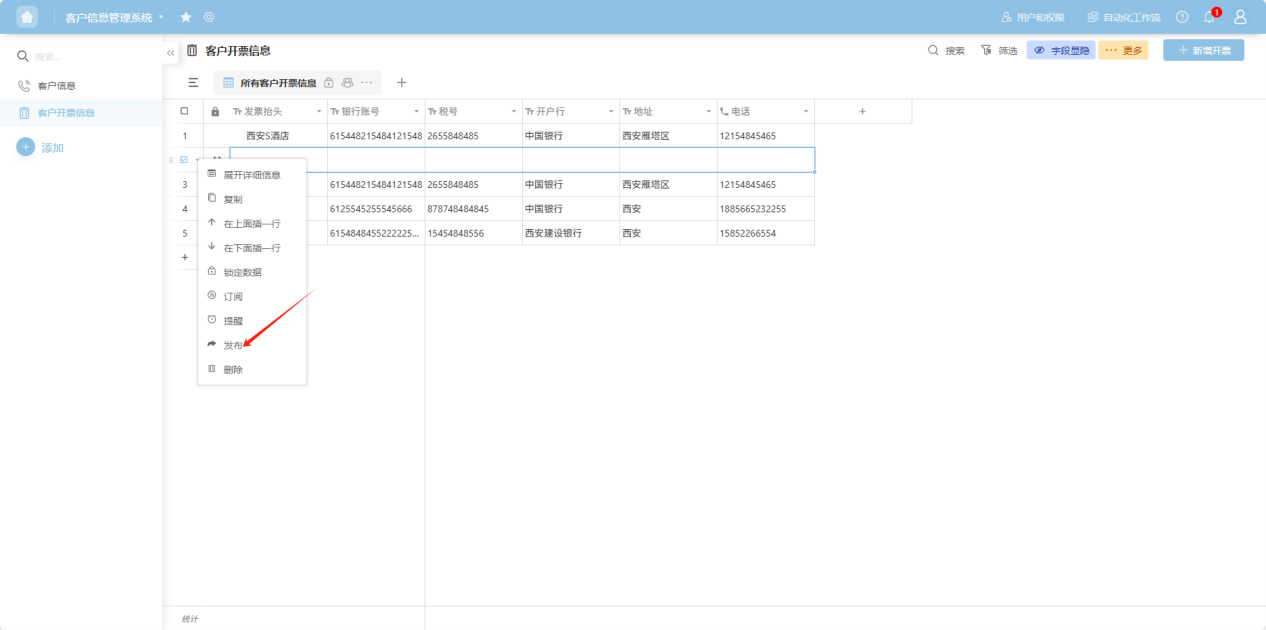Toggle 字段显隐 field visibility
Screen dimensions: 1266x630
click(x=1061, y=50)
